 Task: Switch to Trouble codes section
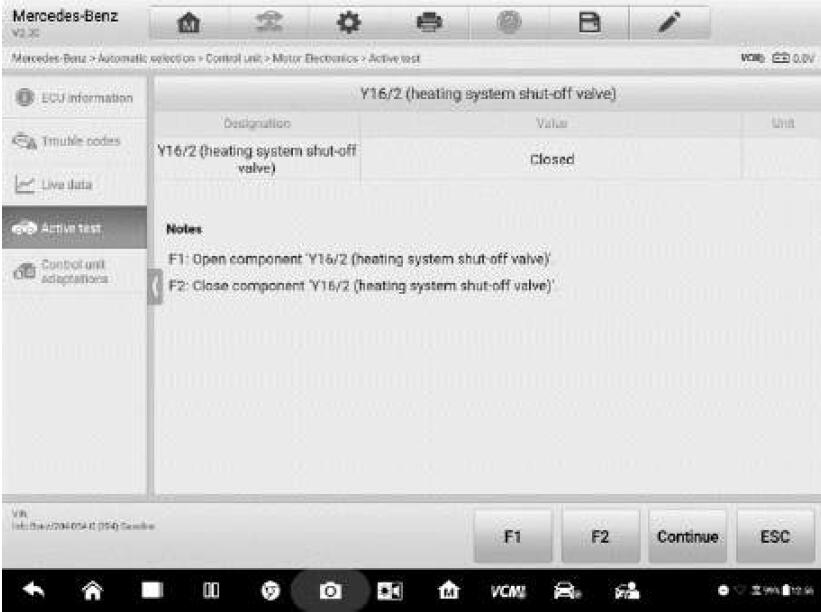coord(74,142)
